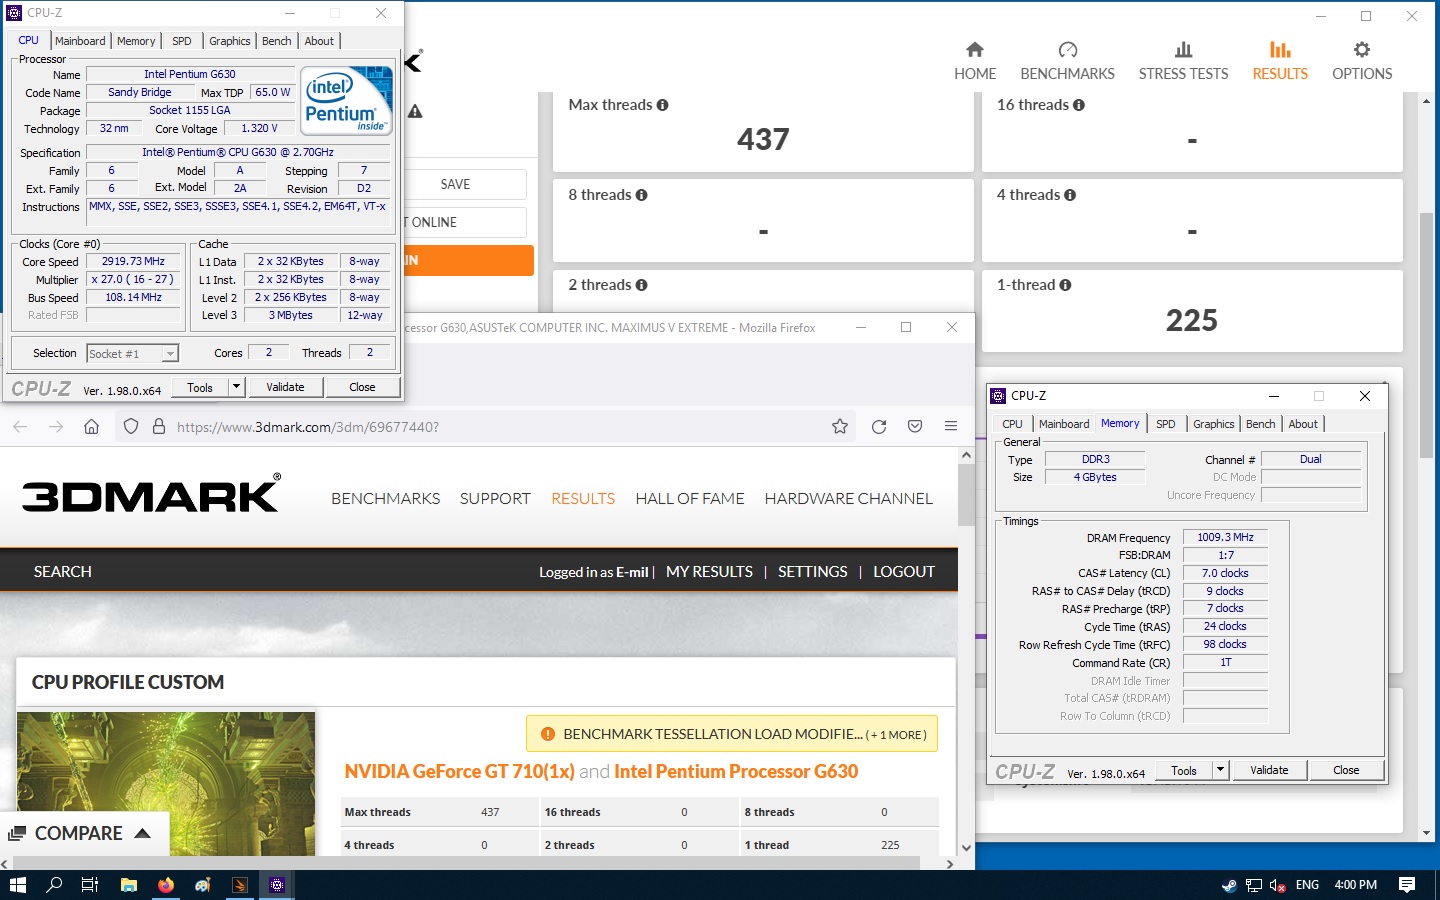Open taskbar search magnifier
1440x900 pixels.
[54, 885]
